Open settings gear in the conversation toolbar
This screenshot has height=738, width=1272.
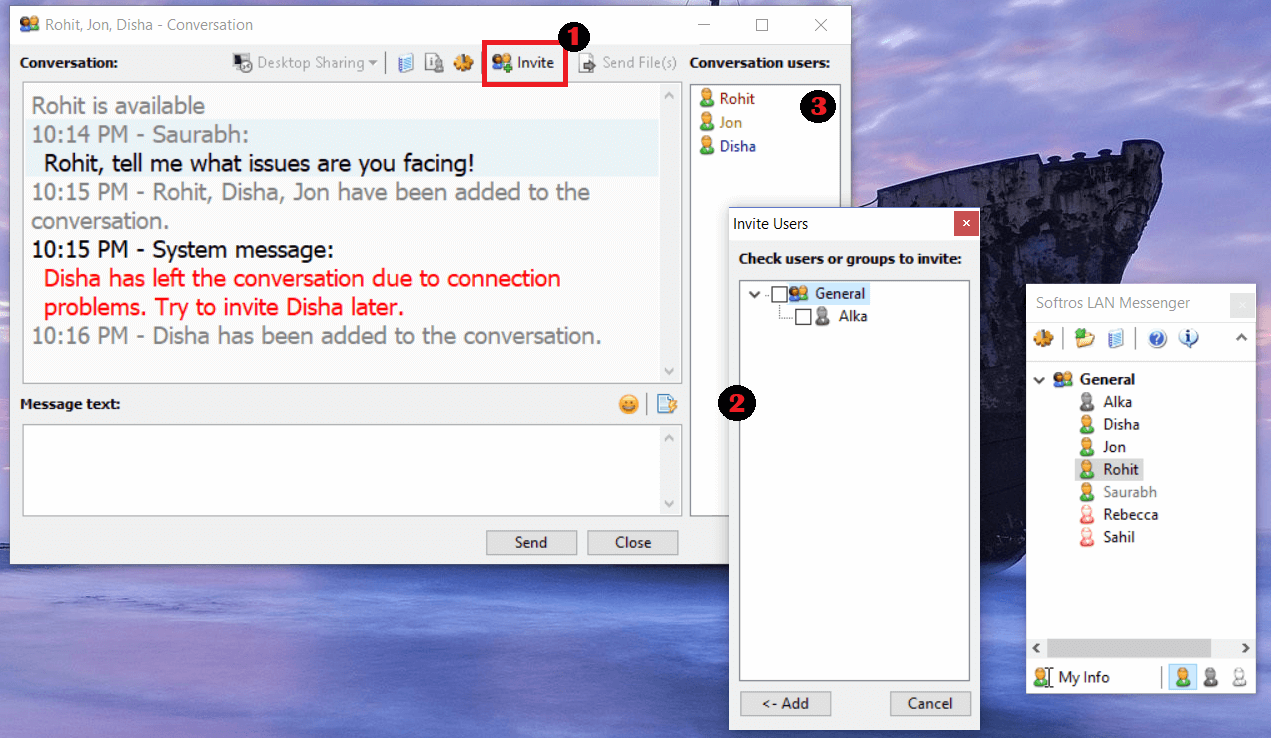[x=463, y=63]
